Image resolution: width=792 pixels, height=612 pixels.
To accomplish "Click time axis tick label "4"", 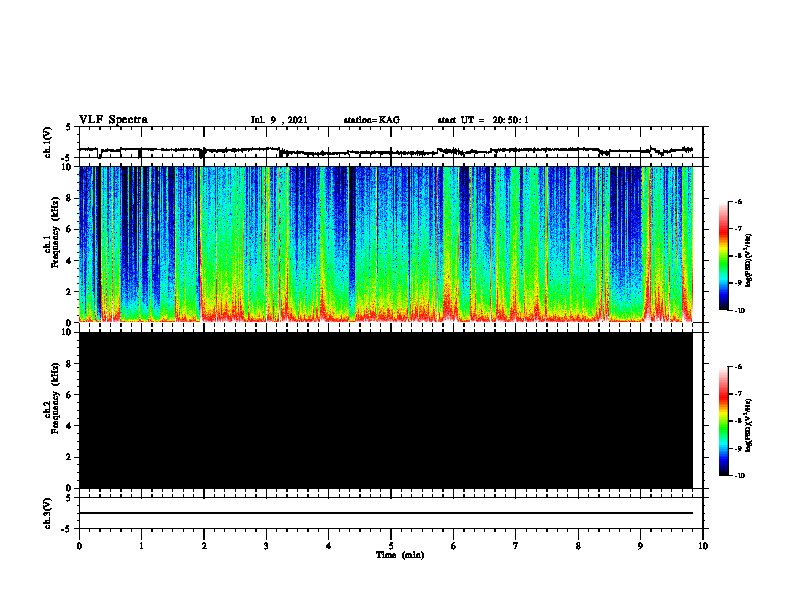I will (x=329, y=546).
